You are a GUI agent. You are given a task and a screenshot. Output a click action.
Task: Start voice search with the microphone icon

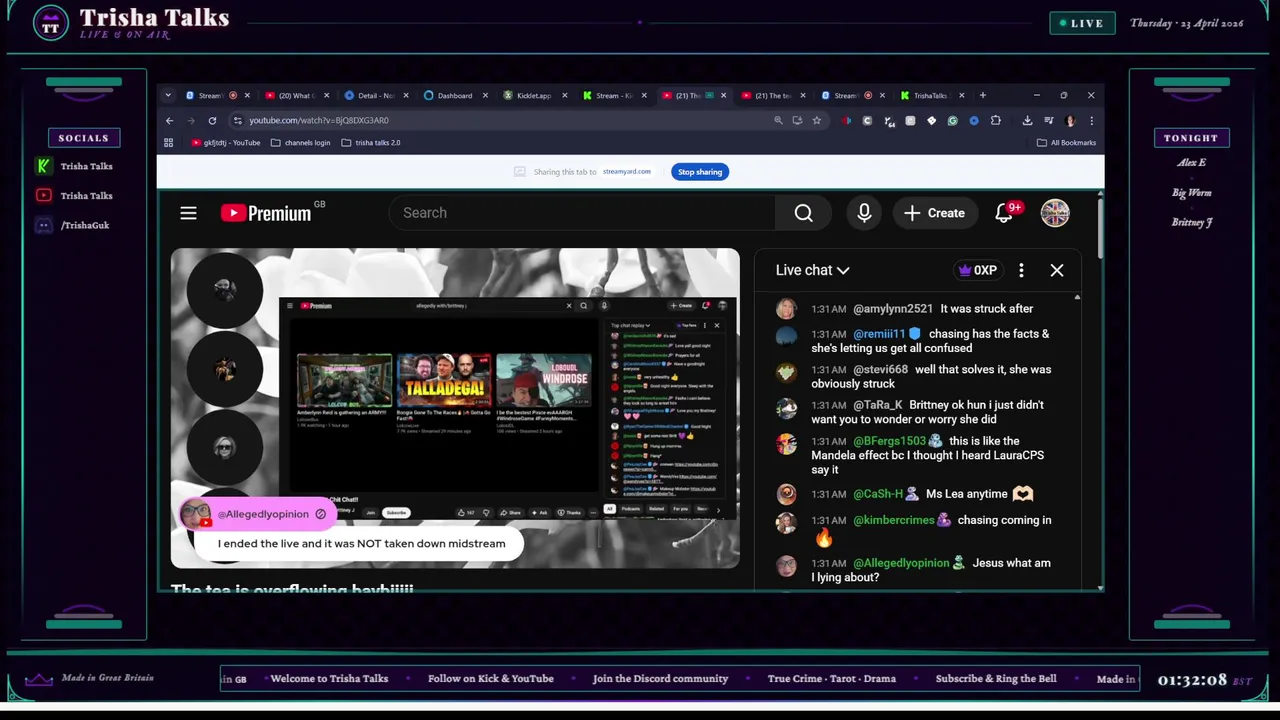[x=864, y=213]
